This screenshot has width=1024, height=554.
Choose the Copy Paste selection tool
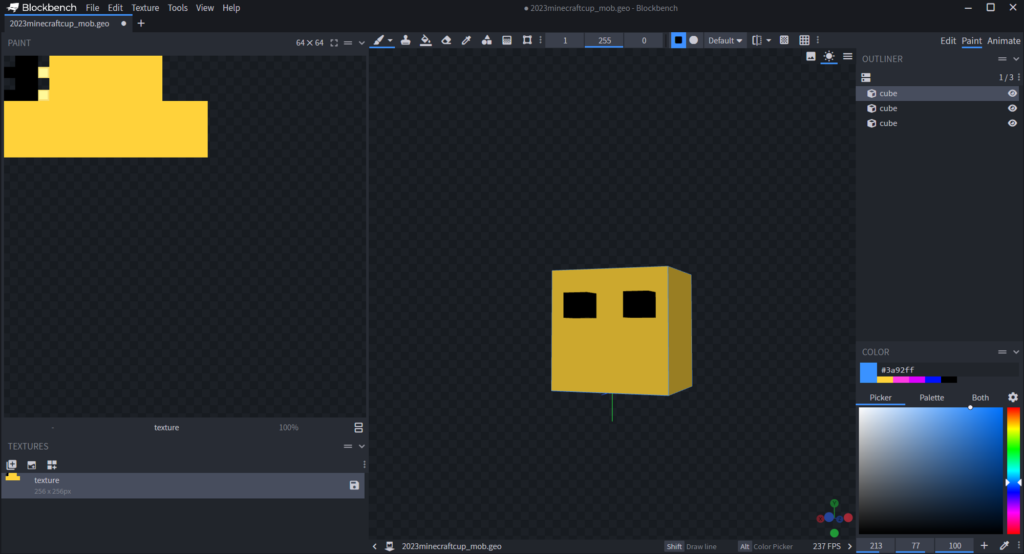pos(527,40)
